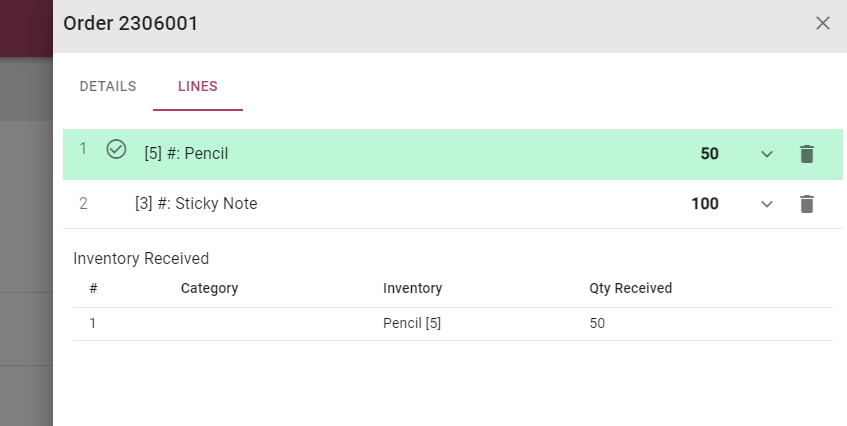Click the Sticky Note quantity 100
Screen dimensions: 847x426
[704, 204]
